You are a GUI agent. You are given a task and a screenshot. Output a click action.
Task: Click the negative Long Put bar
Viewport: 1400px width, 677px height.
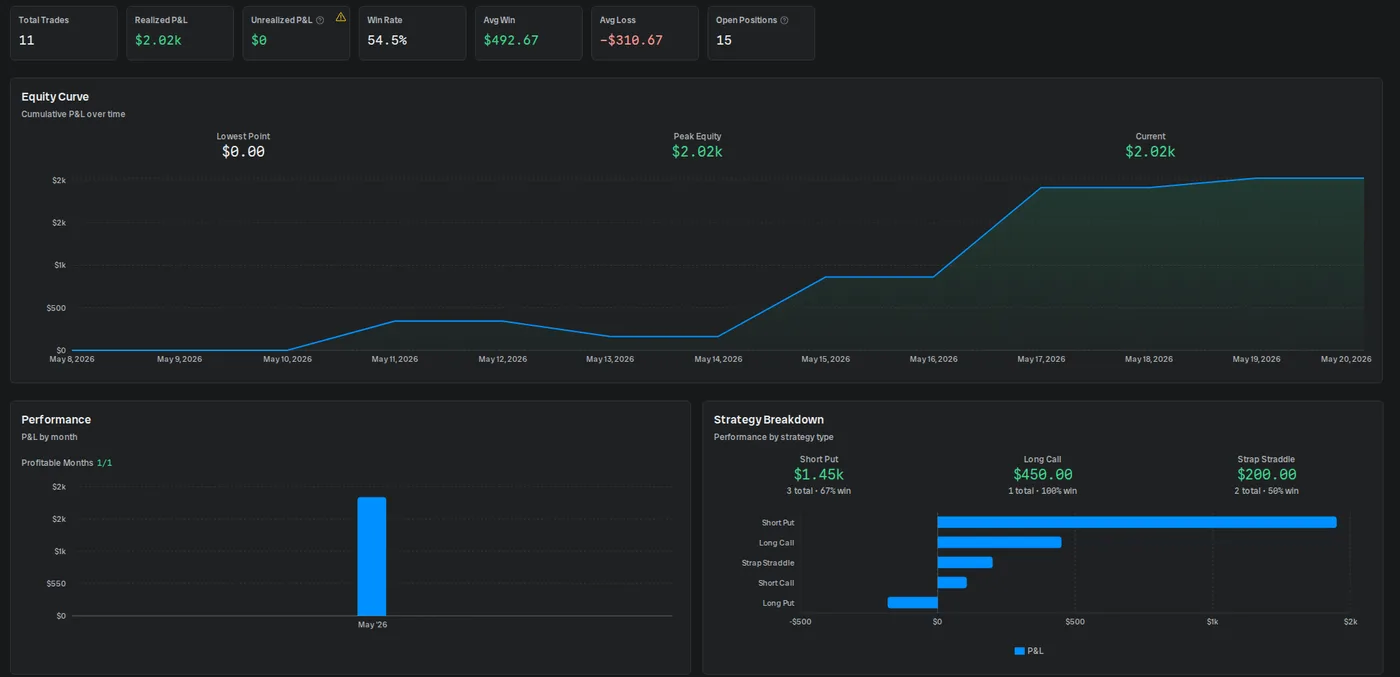pyautogui.click(x=913, y=602)
